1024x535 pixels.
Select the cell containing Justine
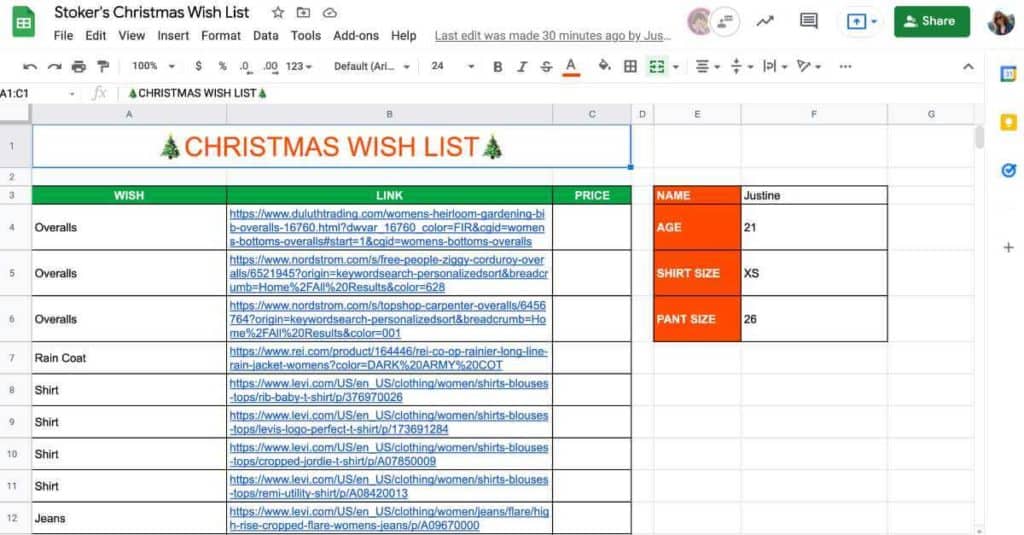tap(814, 195)
